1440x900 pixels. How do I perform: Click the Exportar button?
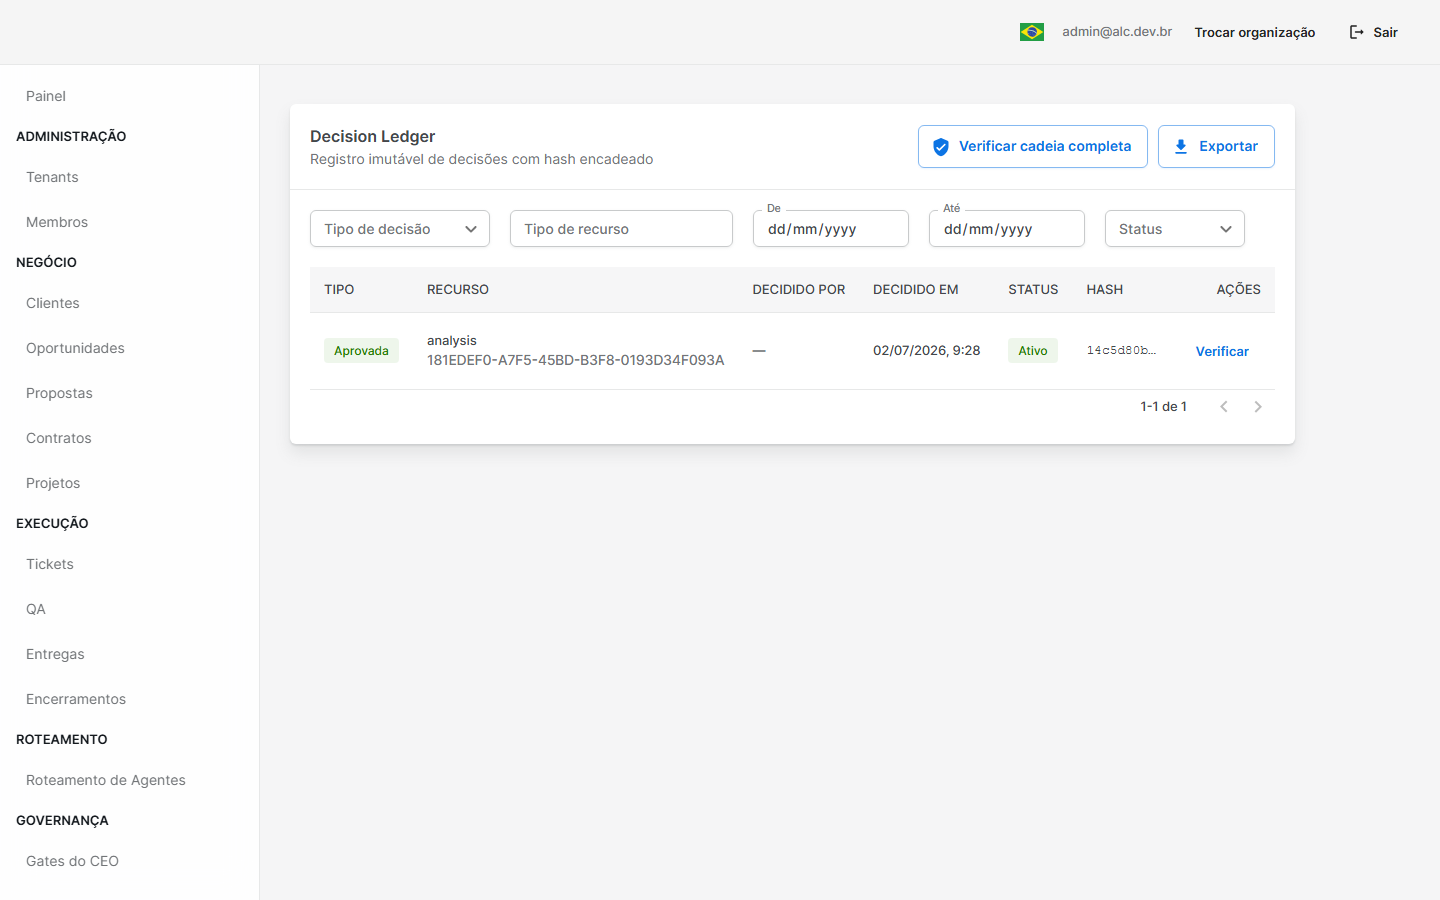pyautogui.click(x=1216, y=147)
